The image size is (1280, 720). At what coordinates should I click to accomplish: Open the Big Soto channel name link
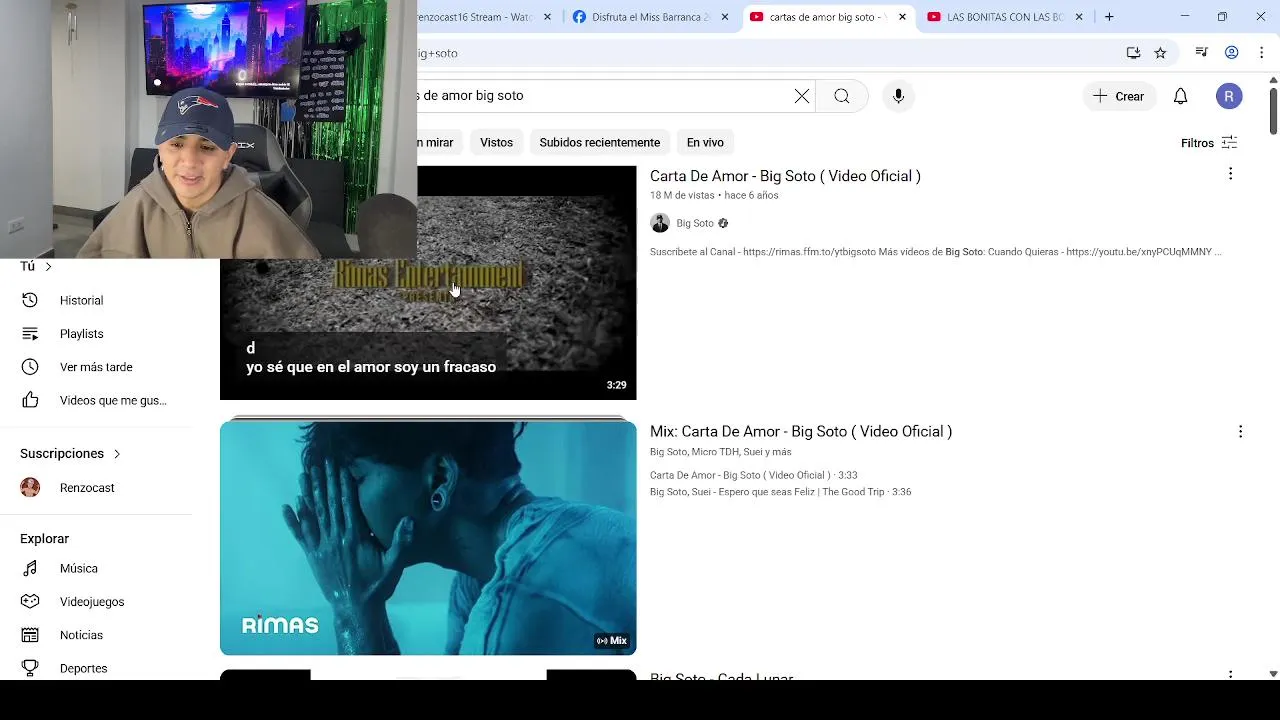pyautogui.click(x=695, y=223)
